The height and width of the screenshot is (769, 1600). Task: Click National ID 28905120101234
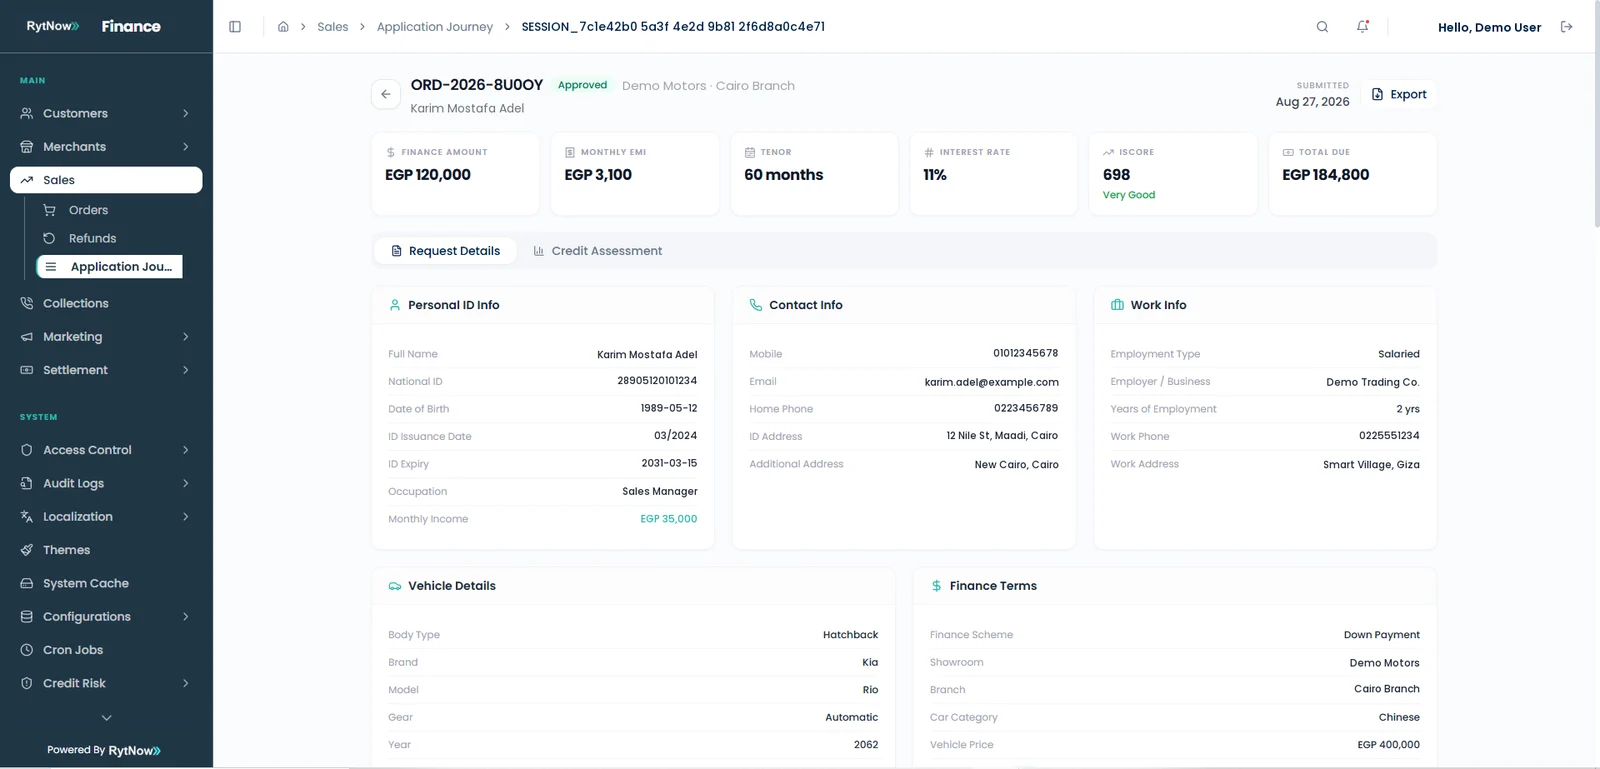[x=657, y=381]
